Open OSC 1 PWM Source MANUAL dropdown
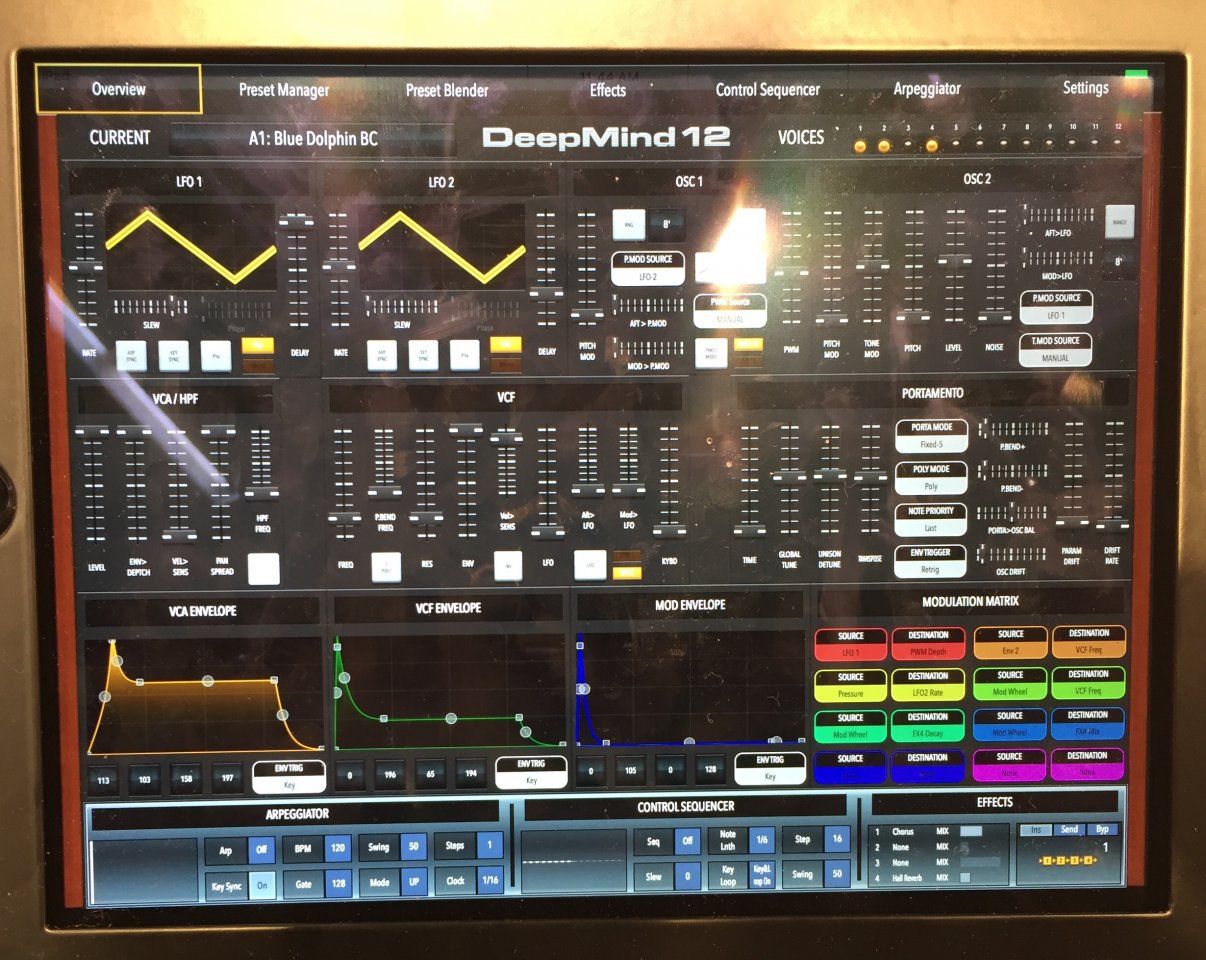 click(730, 310)
